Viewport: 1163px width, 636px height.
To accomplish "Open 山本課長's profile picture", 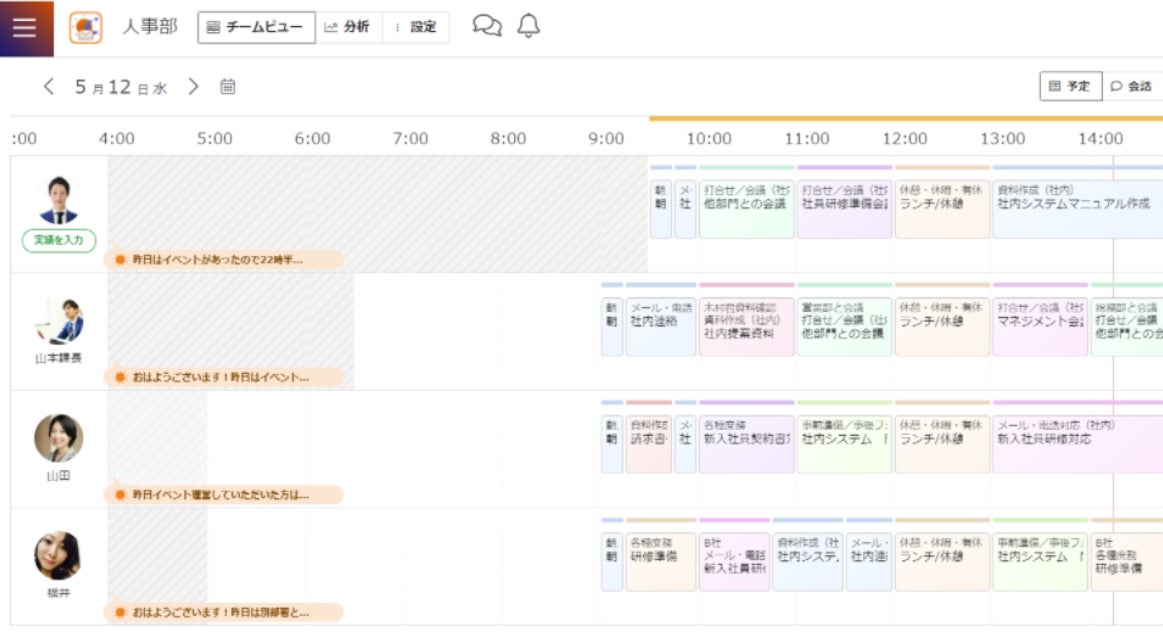I will [x=59, y=320].
